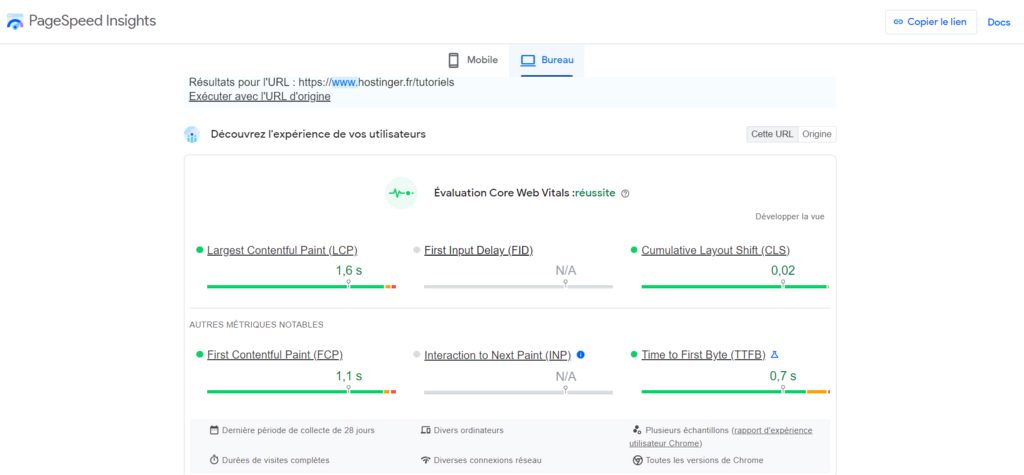Select the Cette URL toggle option

(771, 134)
